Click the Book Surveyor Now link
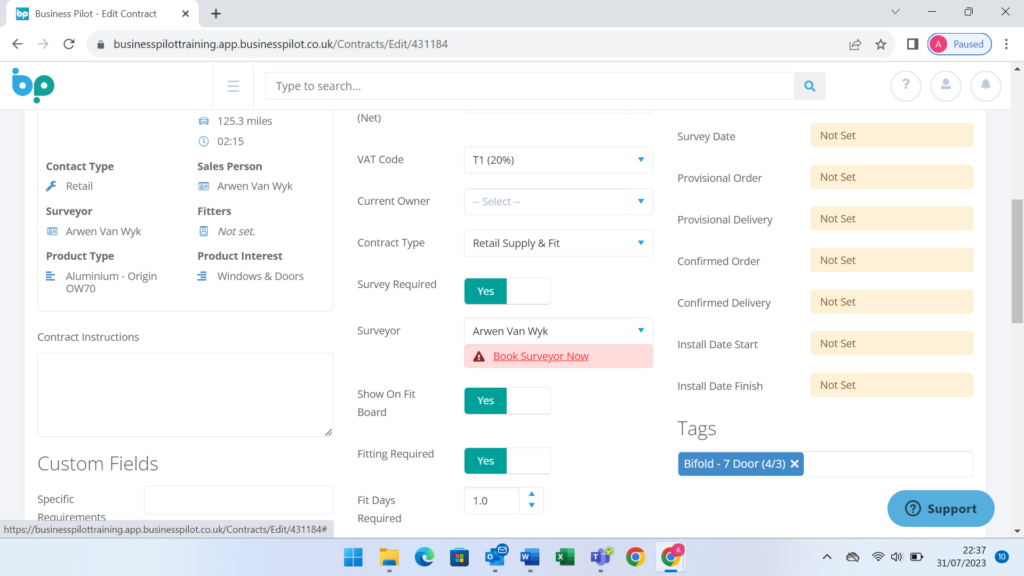 (540, 356)
